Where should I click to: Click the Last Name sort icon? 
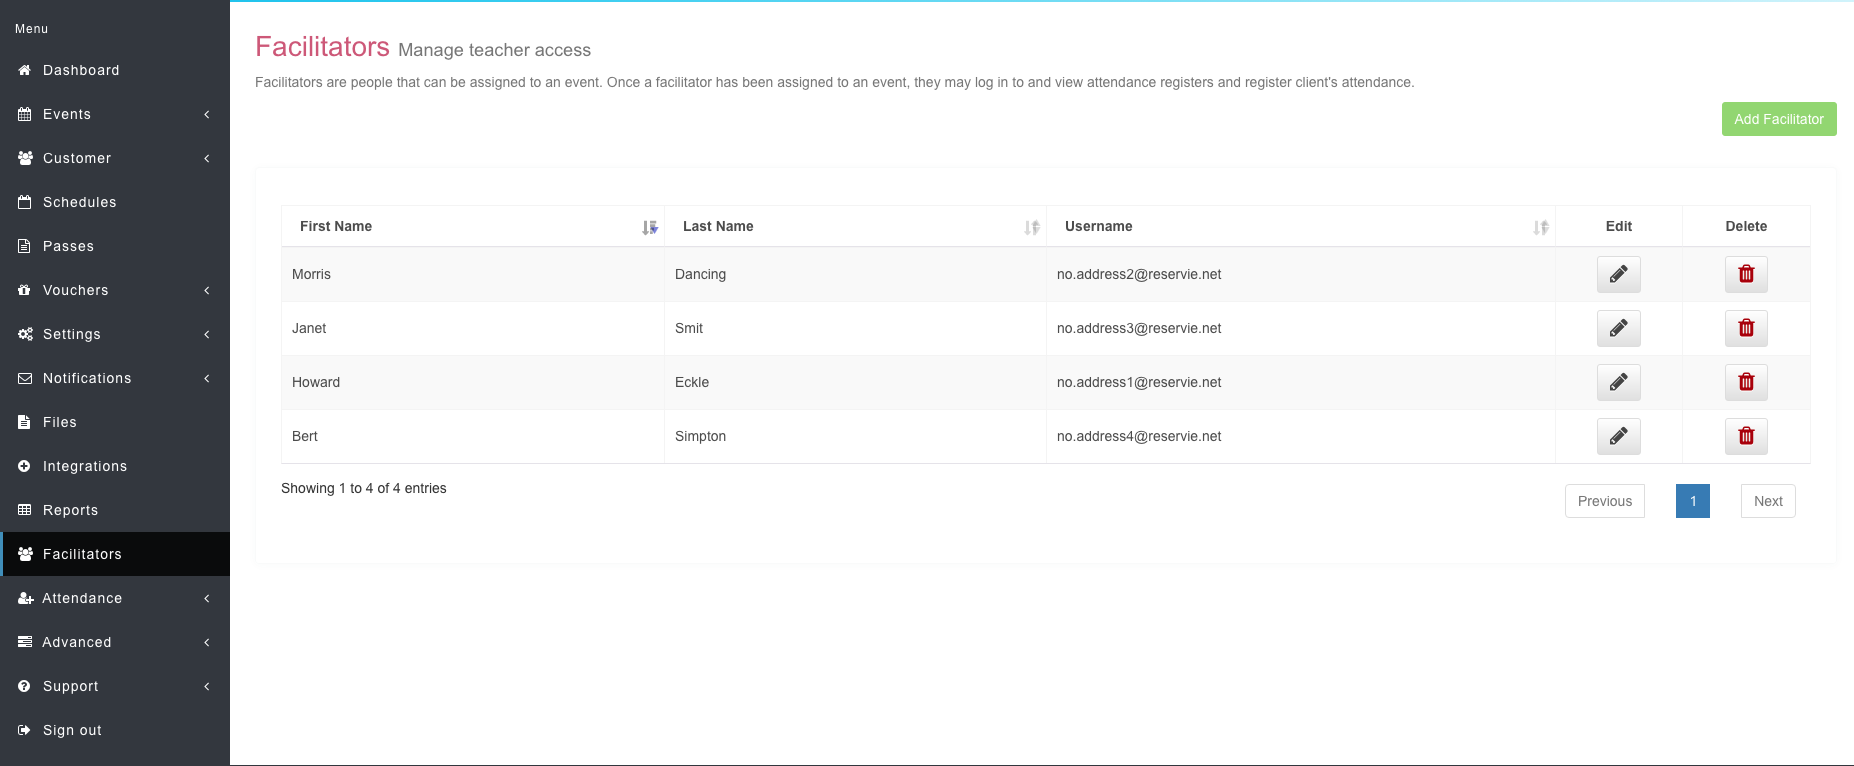click(1031, 227)
